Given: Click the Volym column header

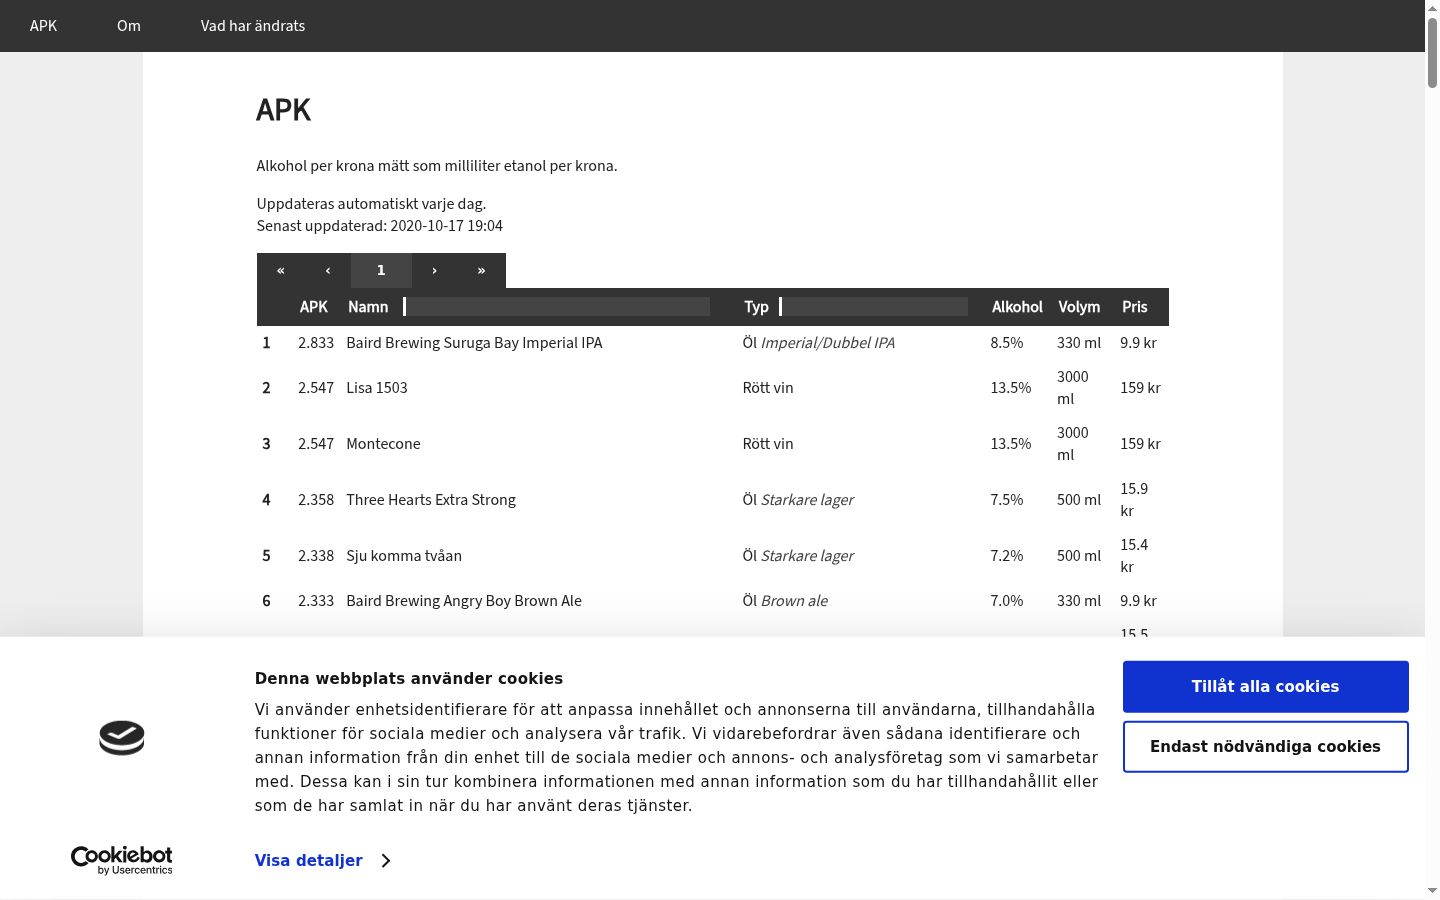Looking at the screenshot, I should coord(1079,307).
